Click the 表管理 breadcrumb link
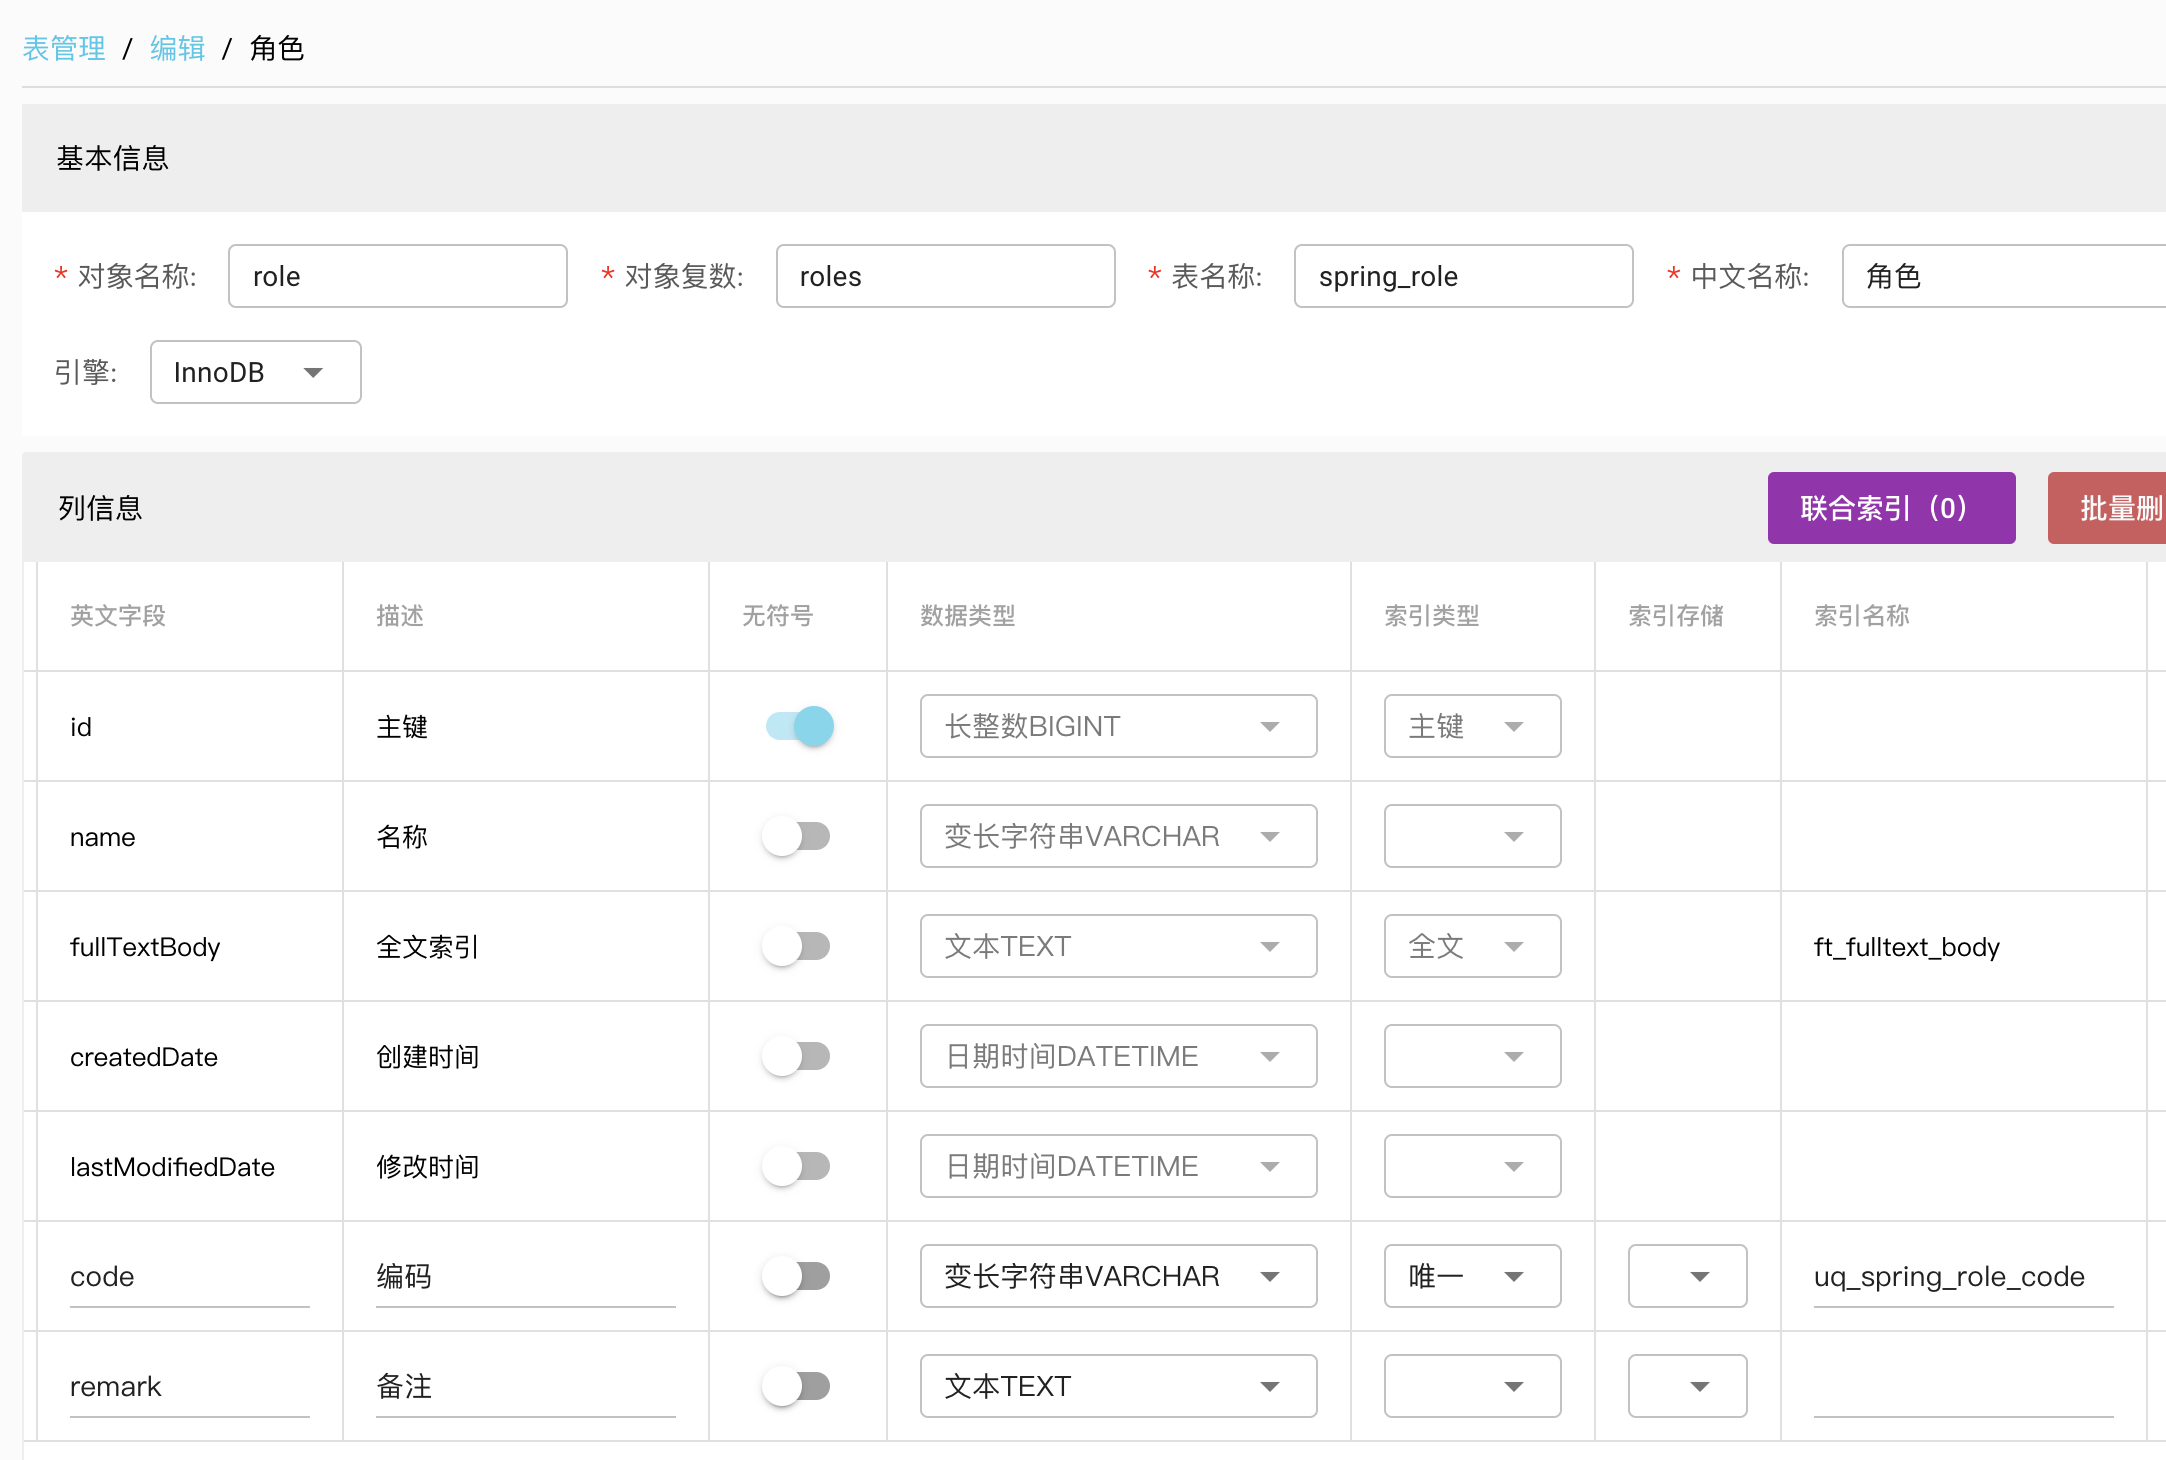Screen dimensions: 2166x1460 pos(64,48)
